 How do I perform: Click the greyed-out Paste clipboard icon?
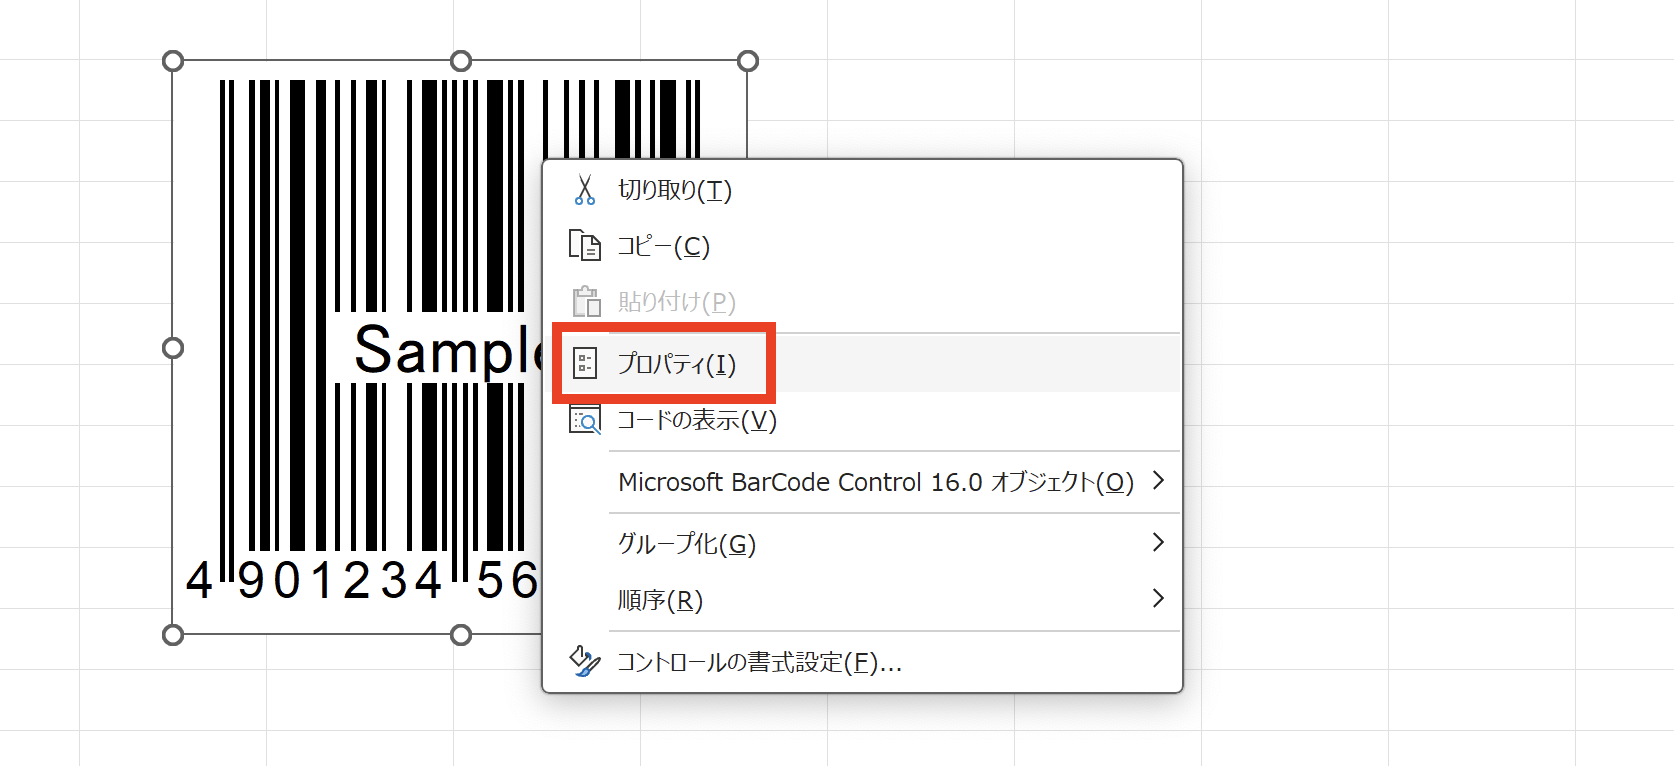coord(586,302)
